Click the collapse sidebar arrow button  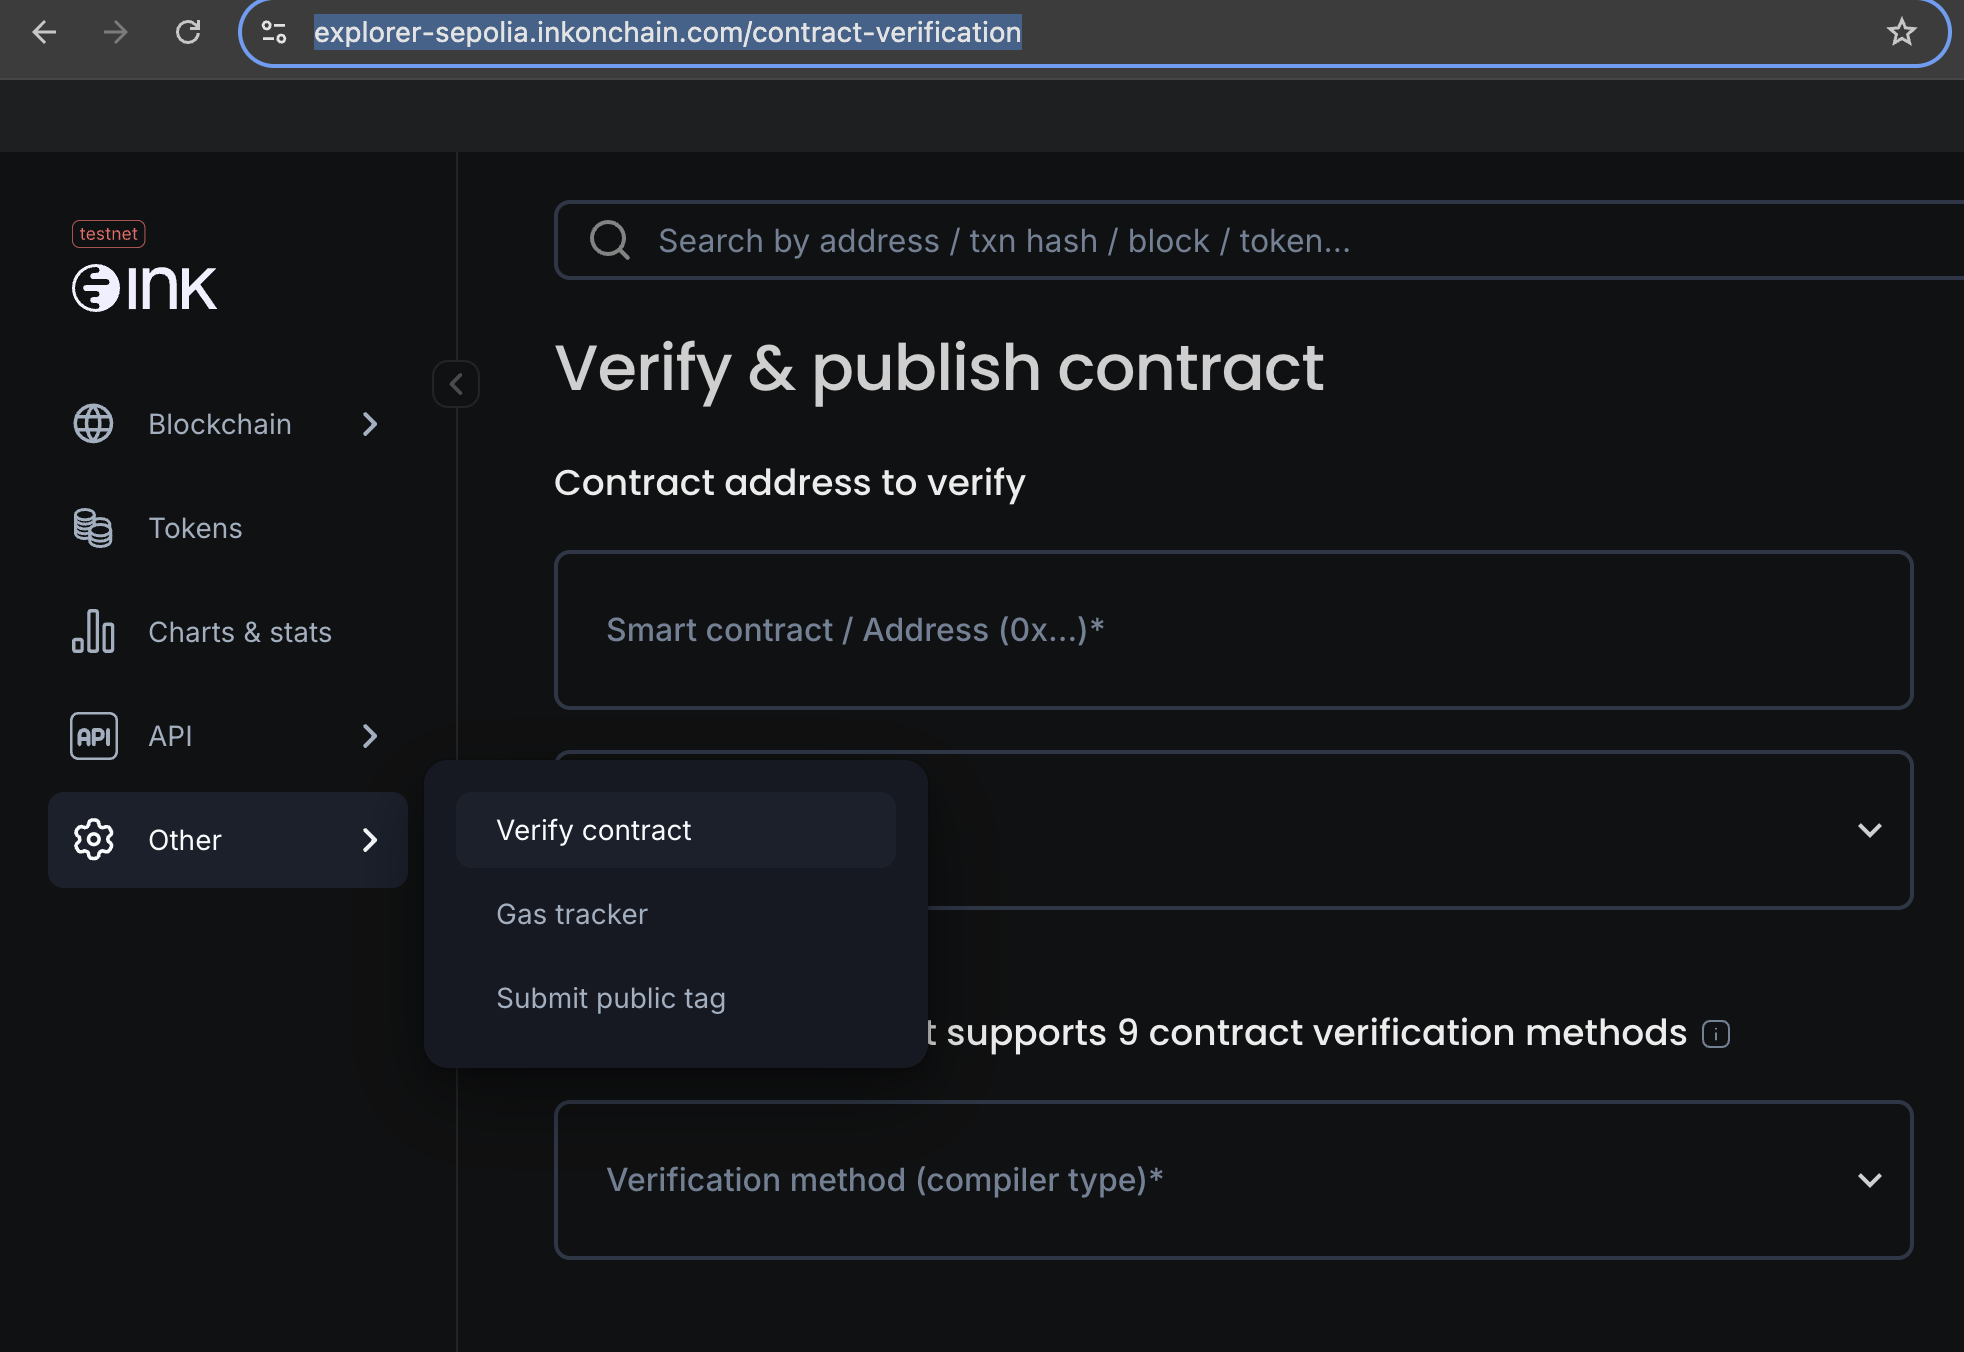(457, 385)
